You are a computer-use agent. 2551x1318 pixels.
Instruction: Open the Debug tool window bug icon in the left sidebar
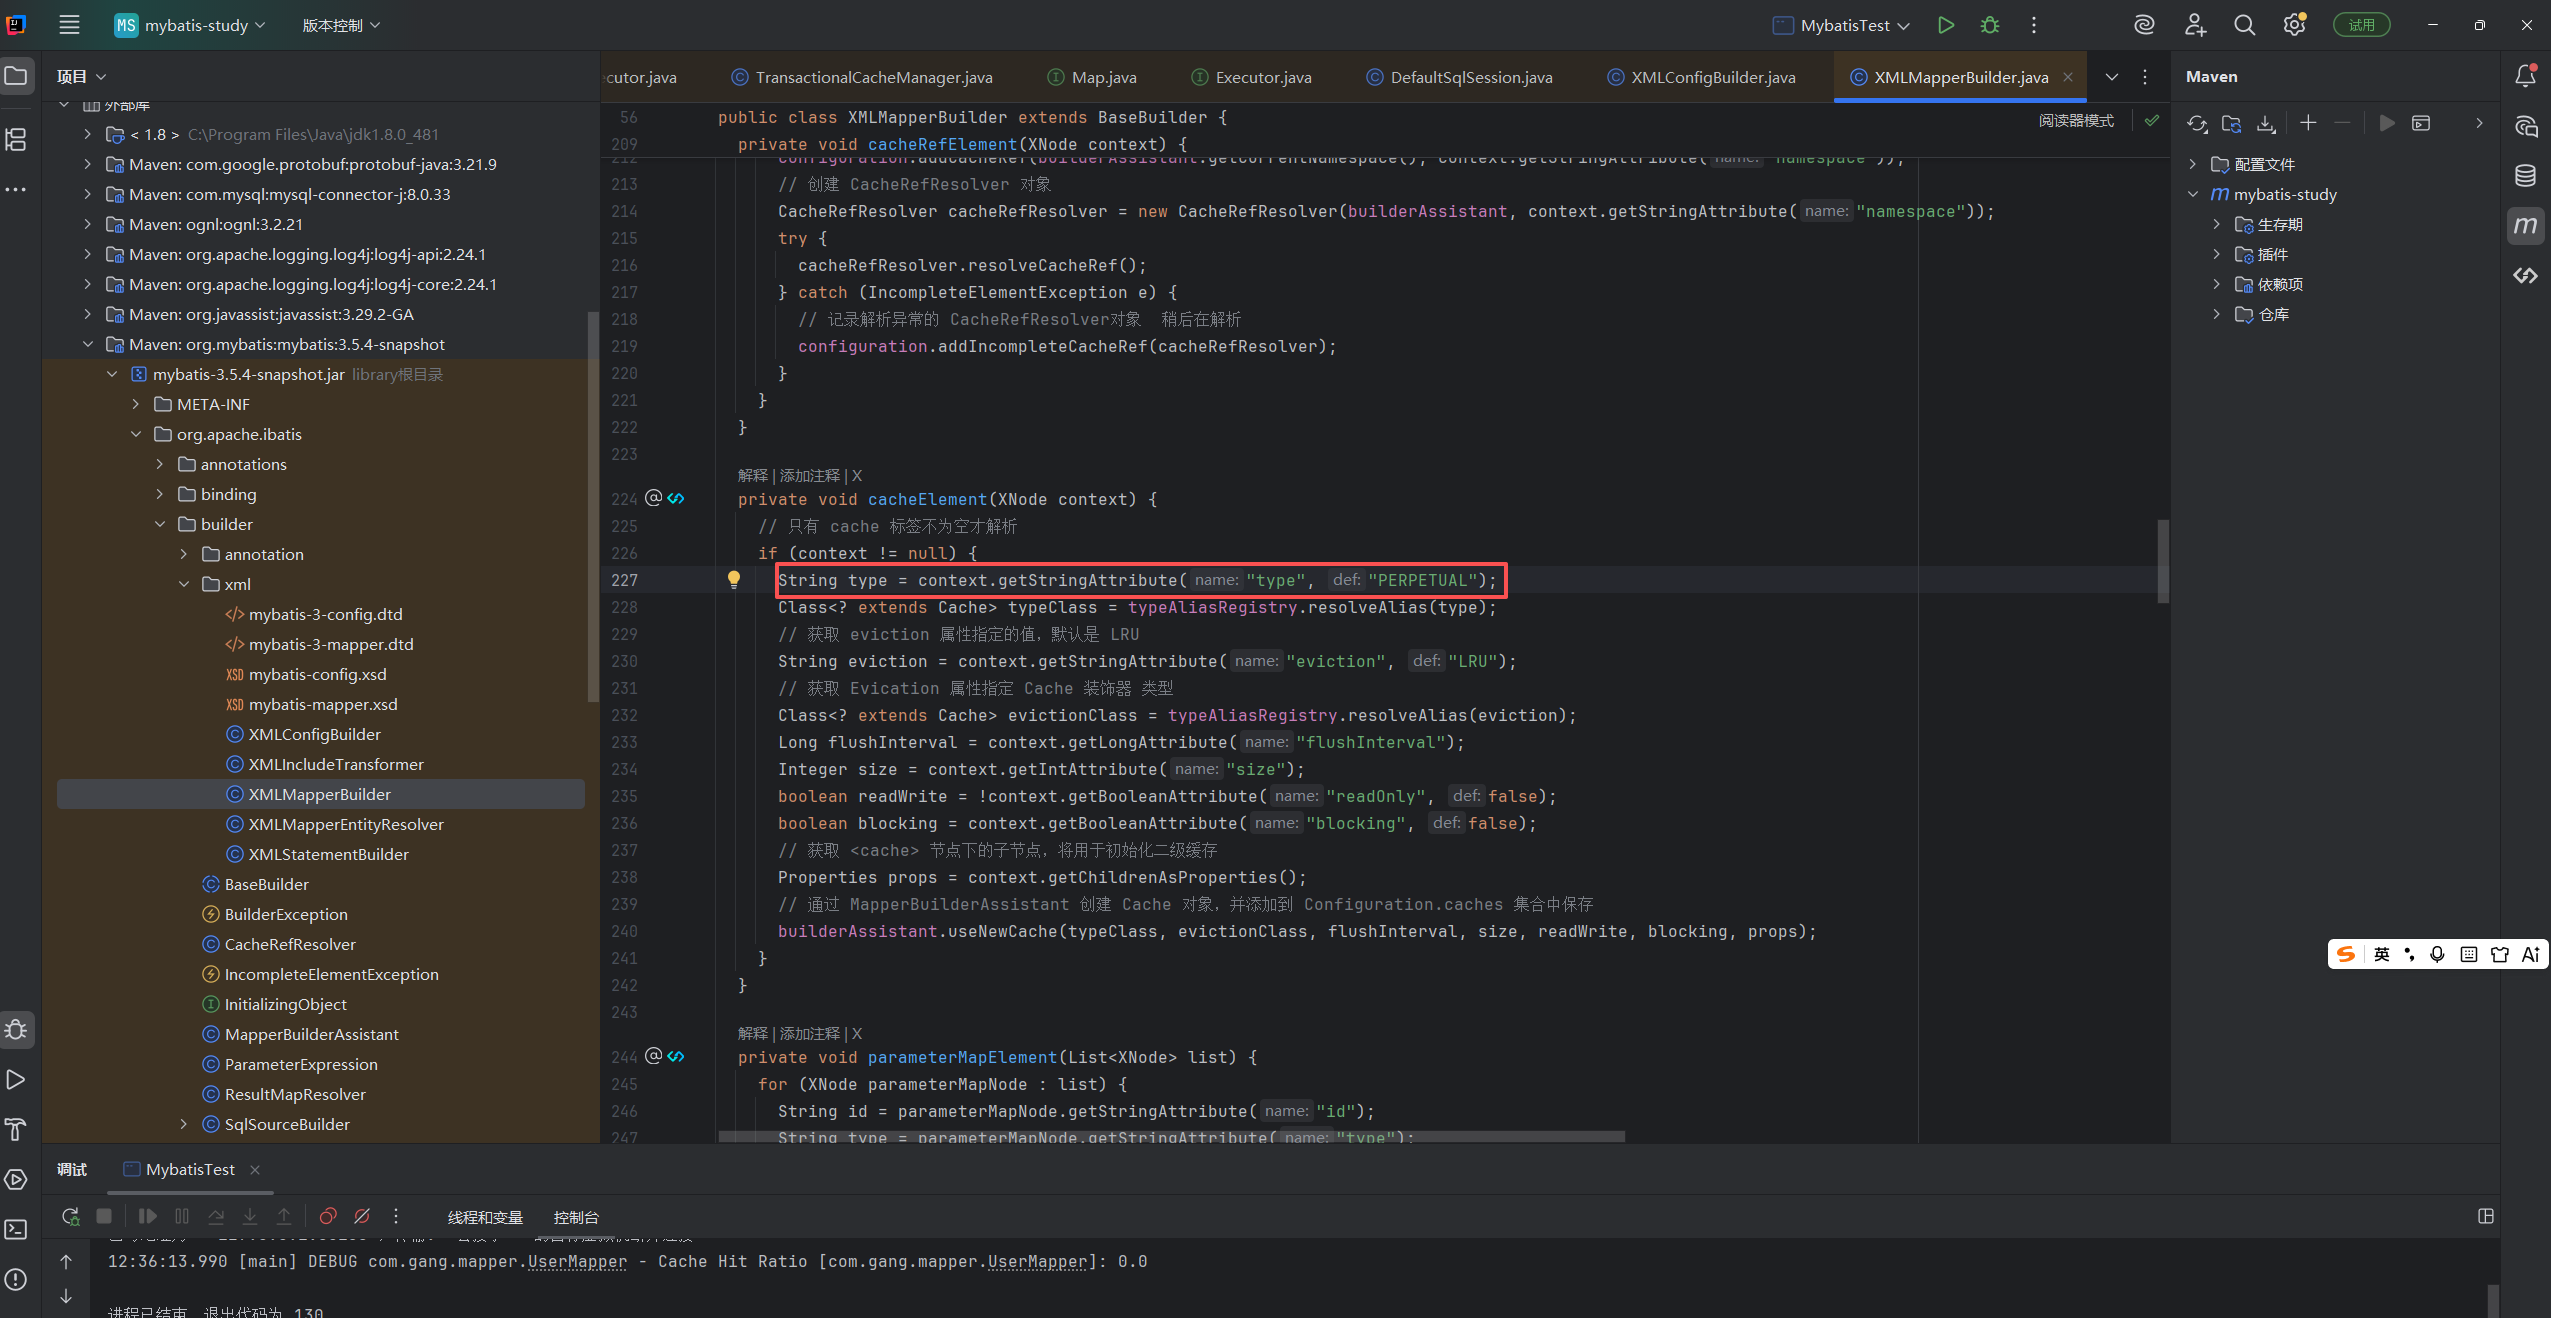point(16,1029)
